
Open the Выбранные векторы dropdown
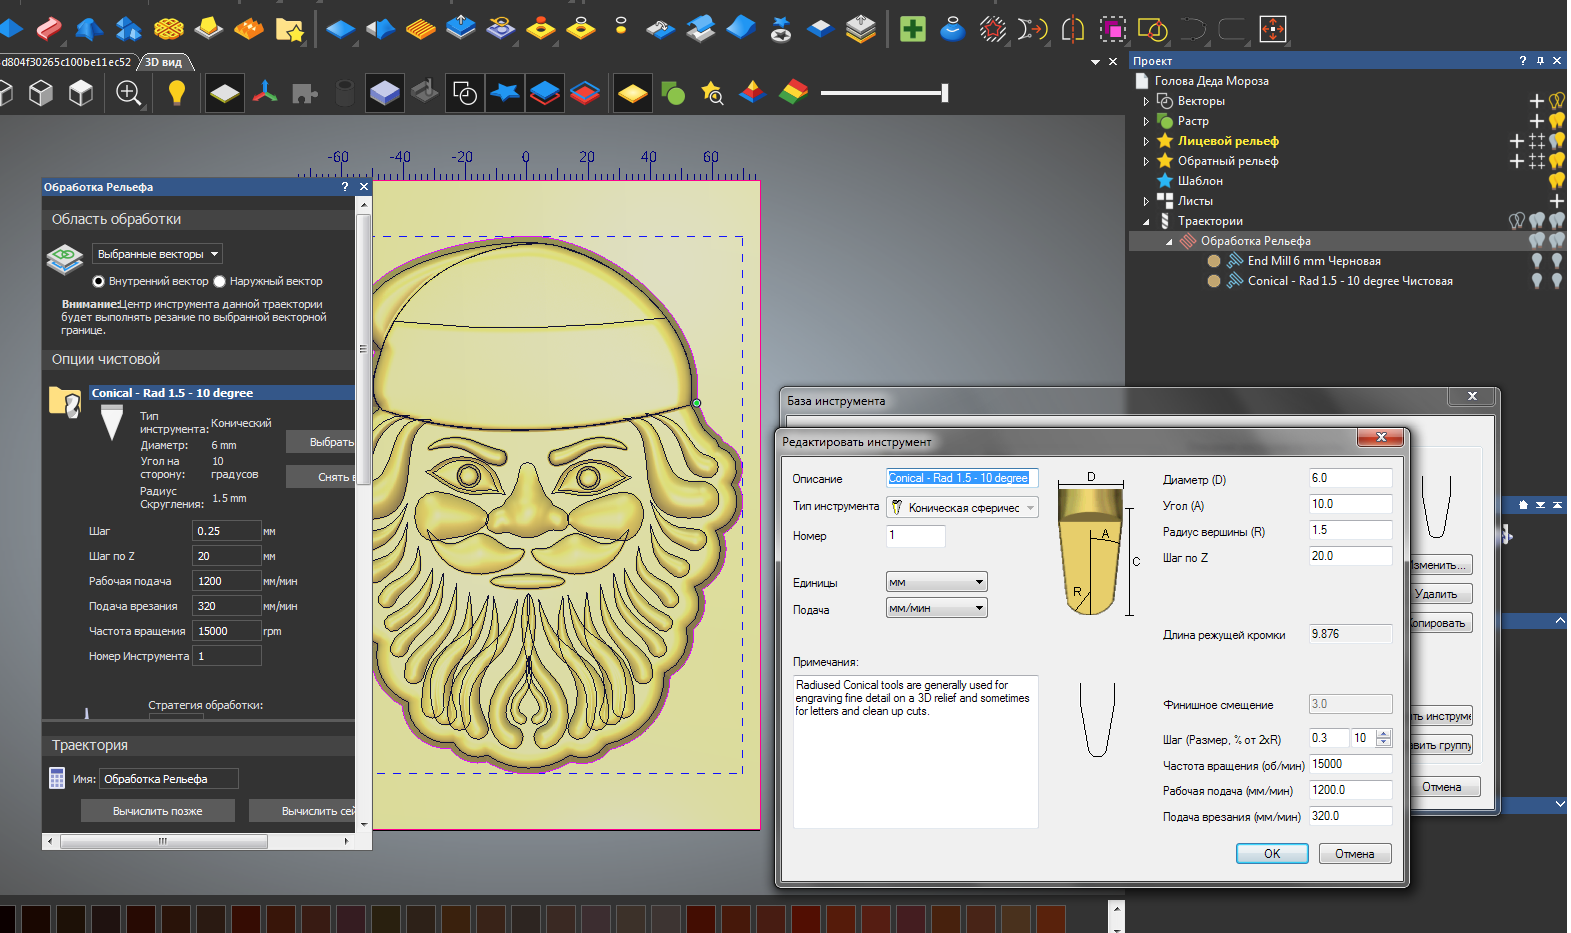(158, 254)
